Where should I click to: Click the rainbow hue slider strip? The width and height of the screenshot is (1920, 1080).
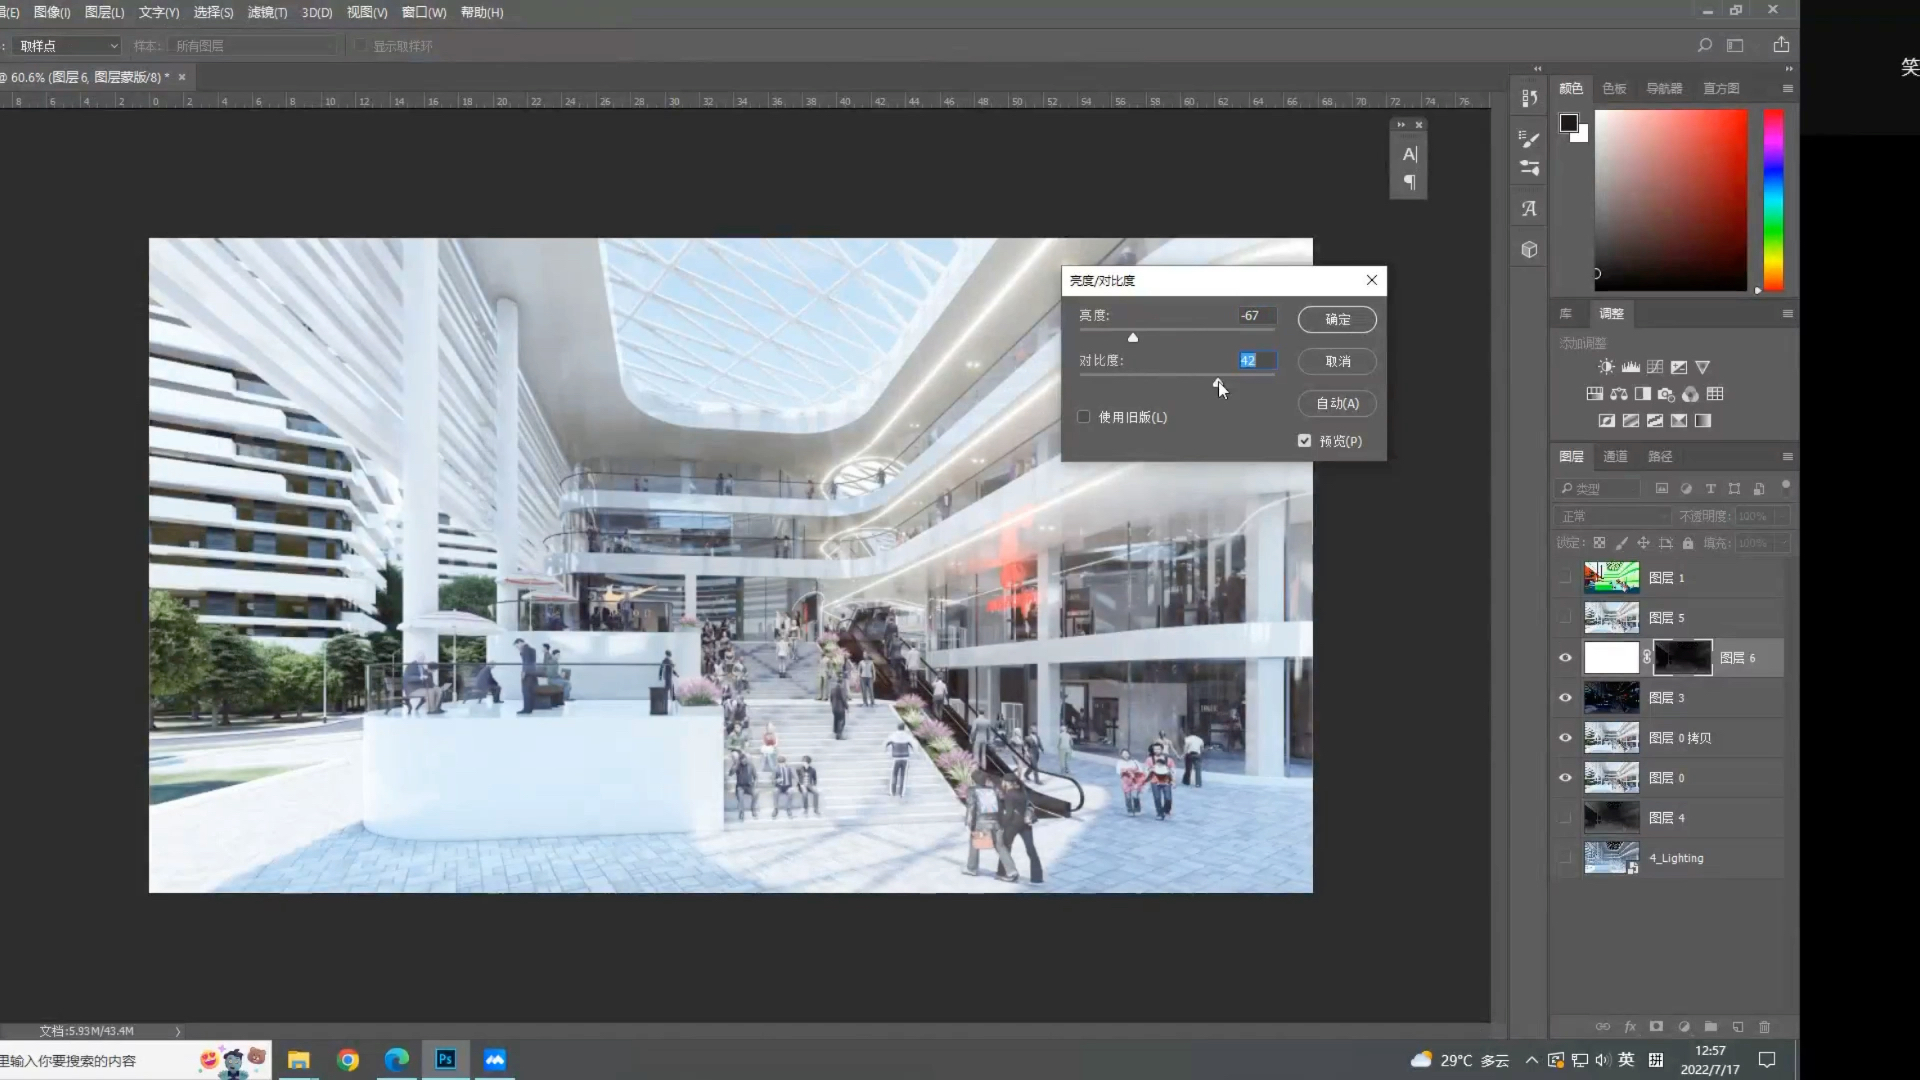click(x=1773, y=200)
